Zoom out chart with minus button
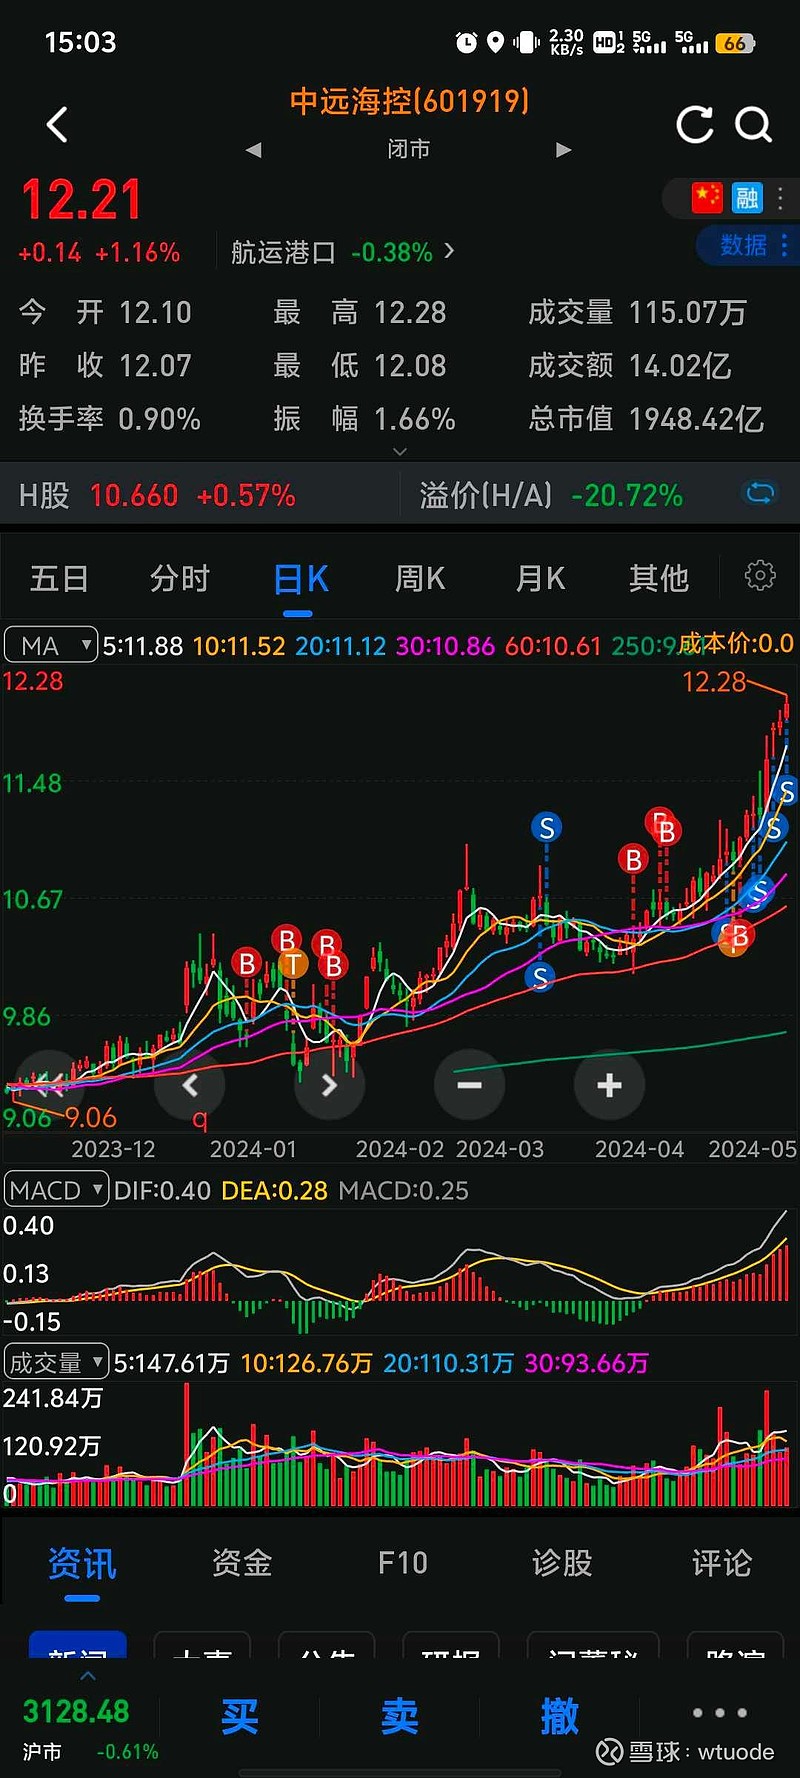 pyautogui.click(x=469, y=1085)
